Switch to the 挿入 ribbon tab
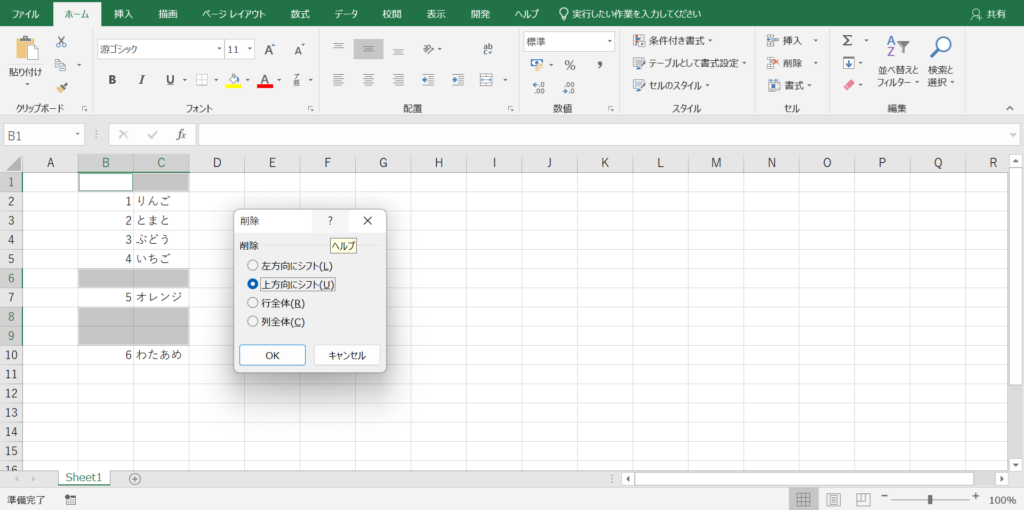This screenshot has width=1024, height=510. tap(123, 14)
